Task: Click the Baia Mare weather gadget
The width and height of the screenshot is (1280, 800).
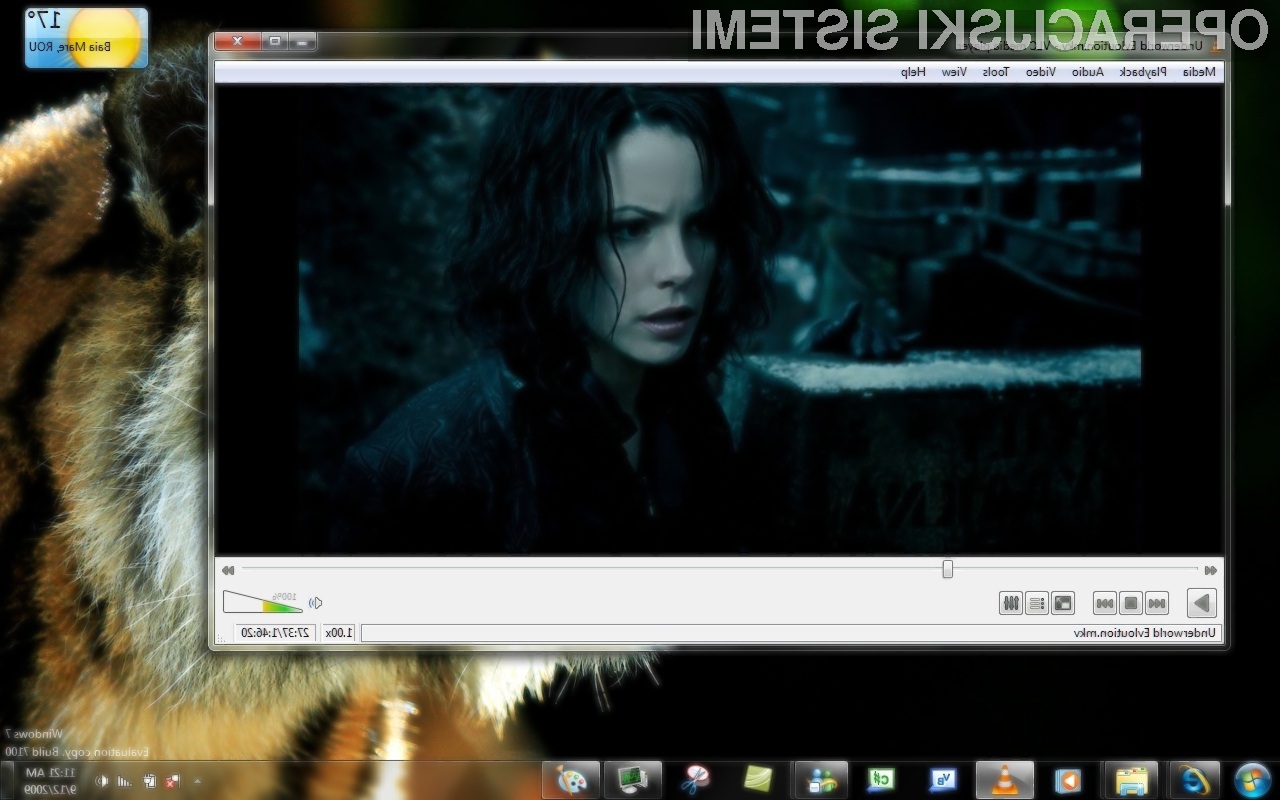Action: tap(86, 38)
